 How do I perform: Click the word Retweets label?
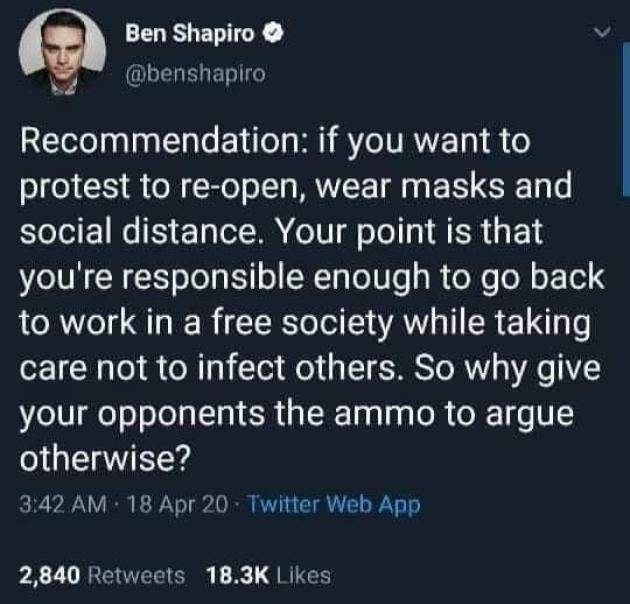pos(136,575)
